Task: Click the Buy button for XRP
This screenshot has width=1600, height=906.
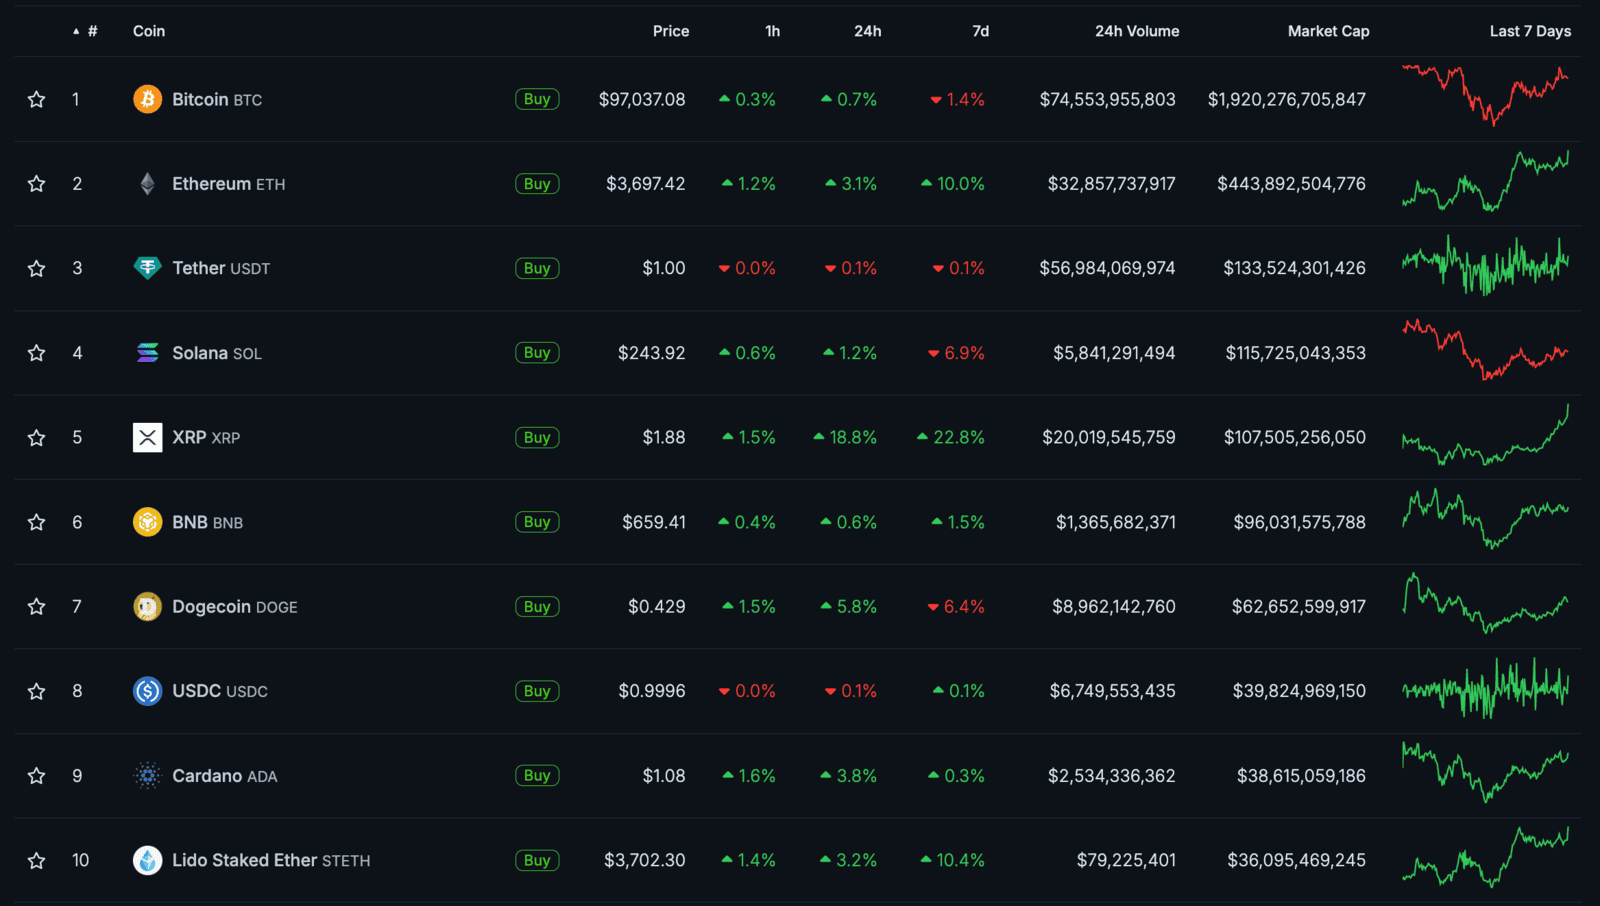Action: tap(537, 437)
